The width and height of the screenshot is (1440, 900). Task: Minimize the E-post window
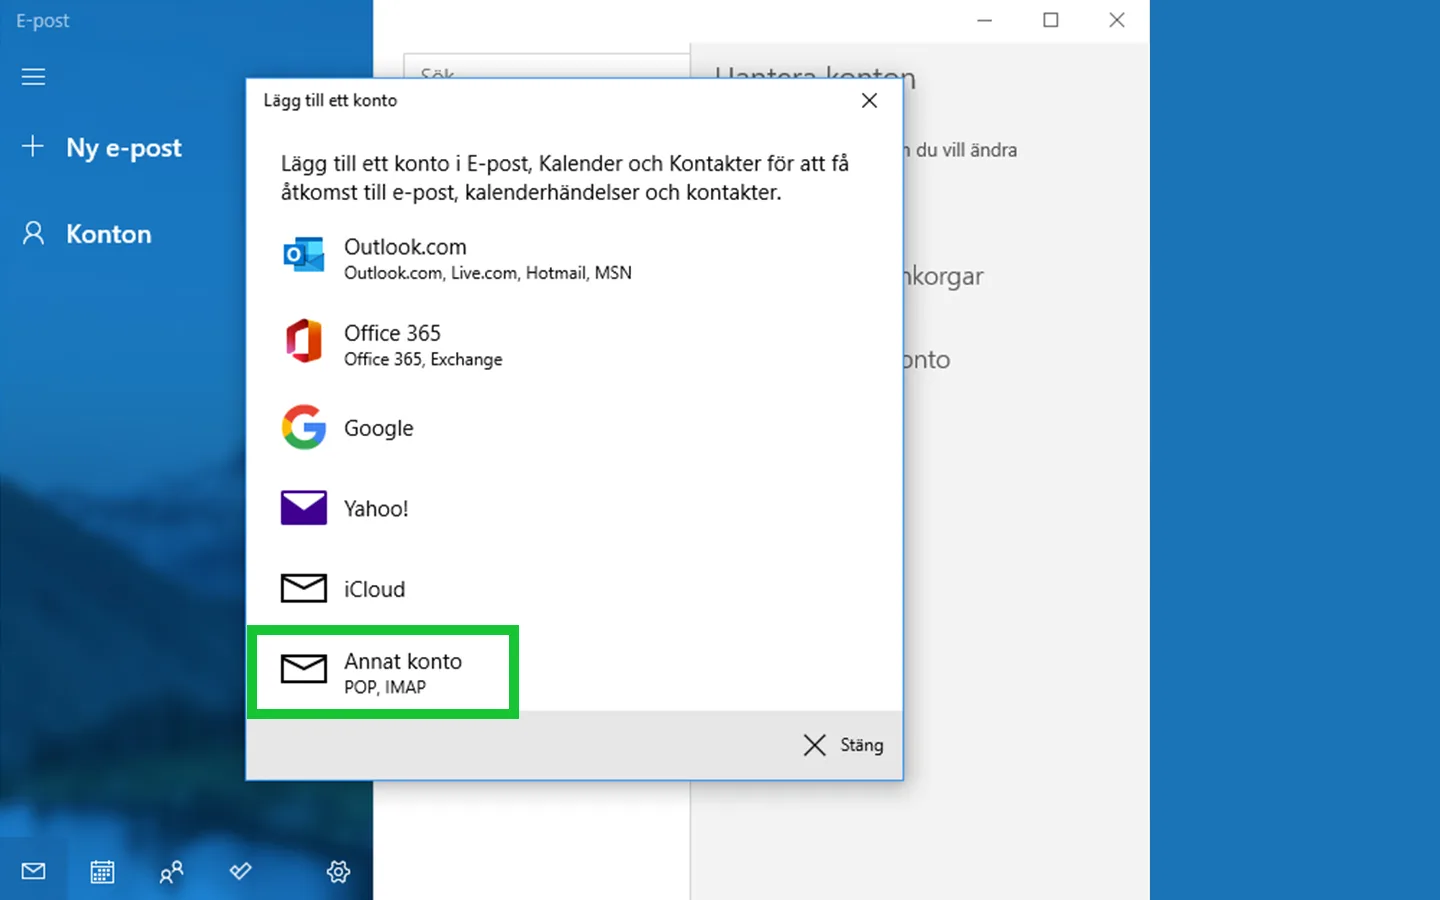point(985,20)
